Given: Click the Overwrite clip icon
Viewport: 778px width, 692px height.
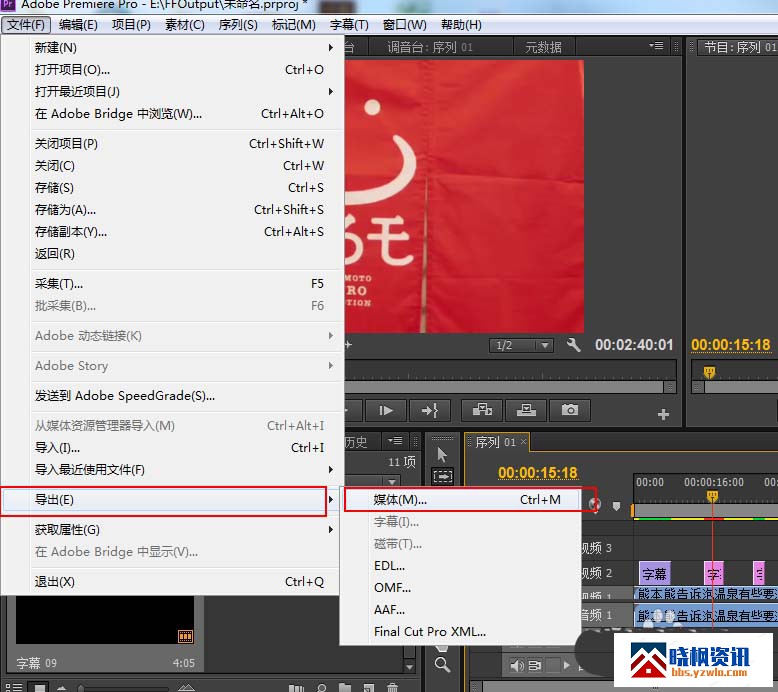Looking at the screenshot, I should (526, 410).
